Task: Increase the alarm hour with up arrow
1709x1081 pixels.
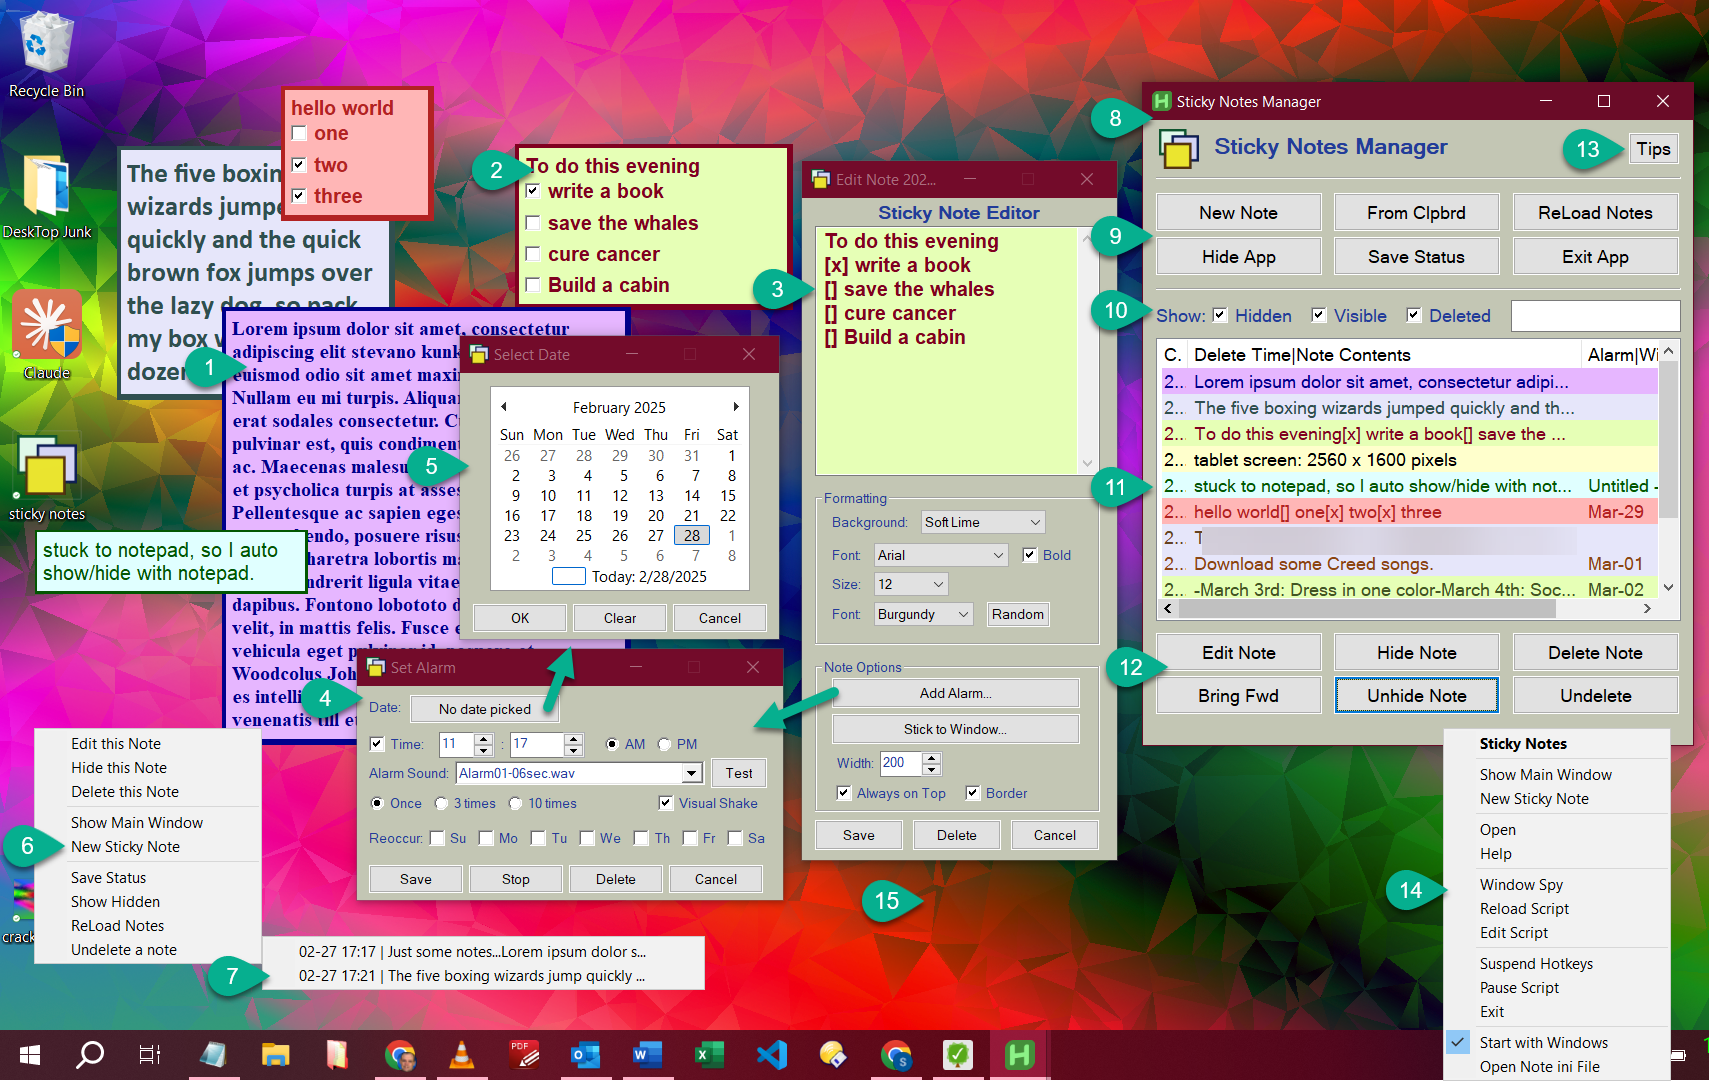Action: (x=484, y=739)
